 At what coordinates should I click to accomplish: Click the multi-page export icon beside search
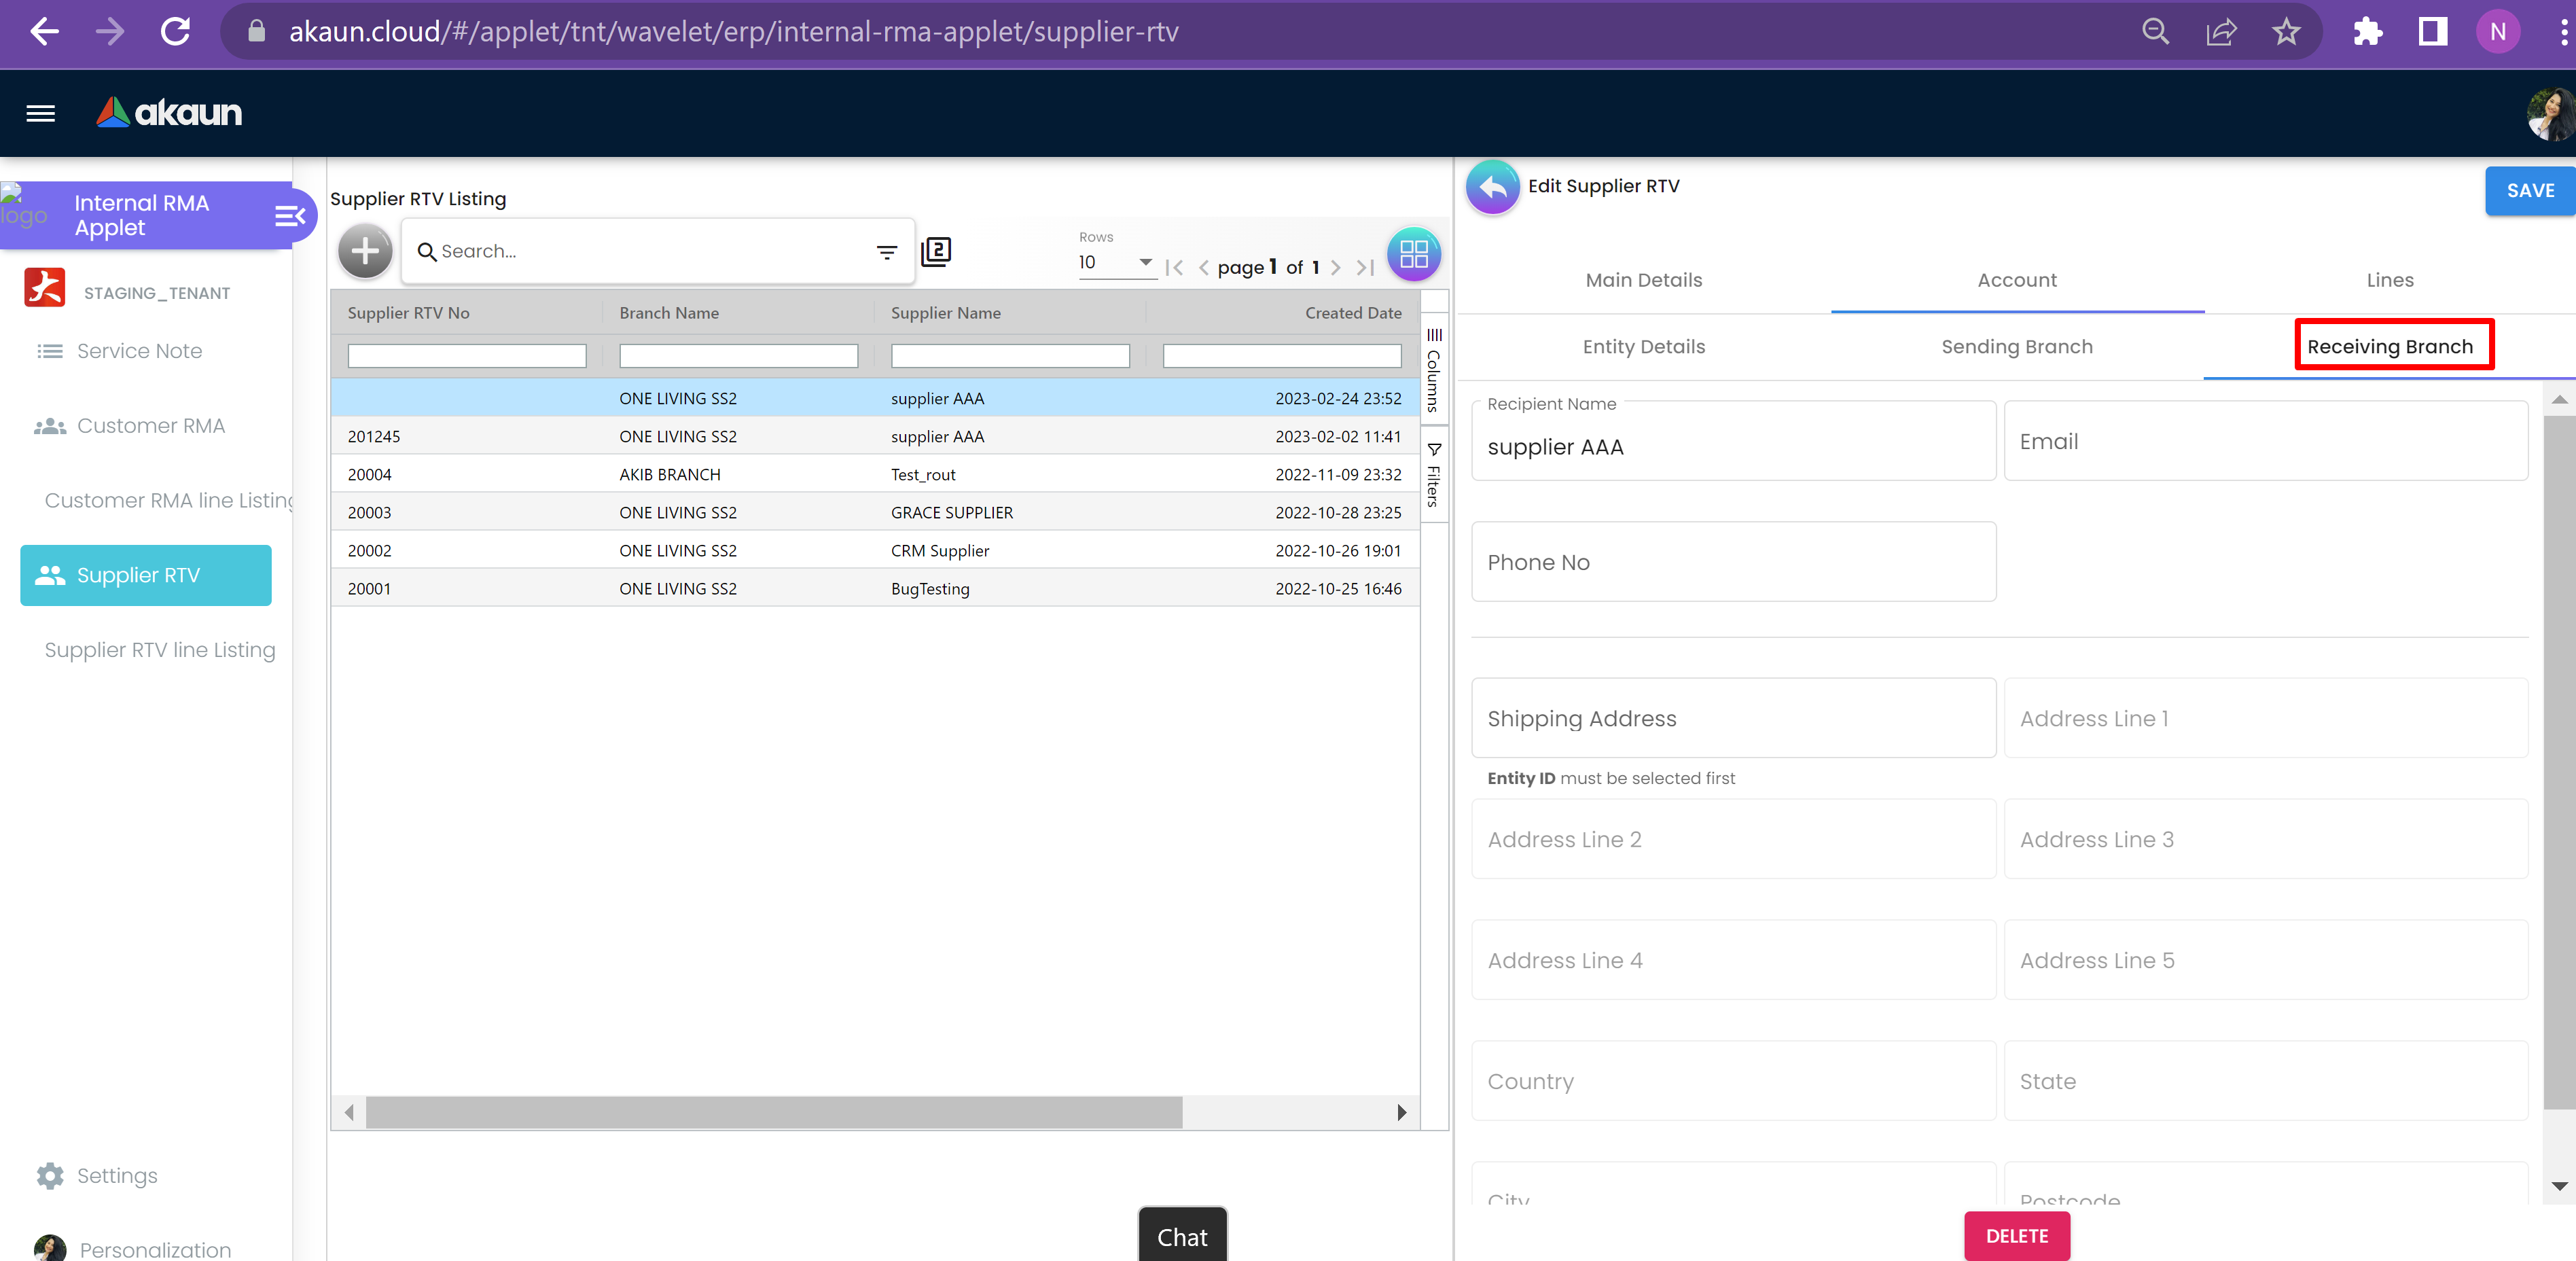(x=936, y=251)
